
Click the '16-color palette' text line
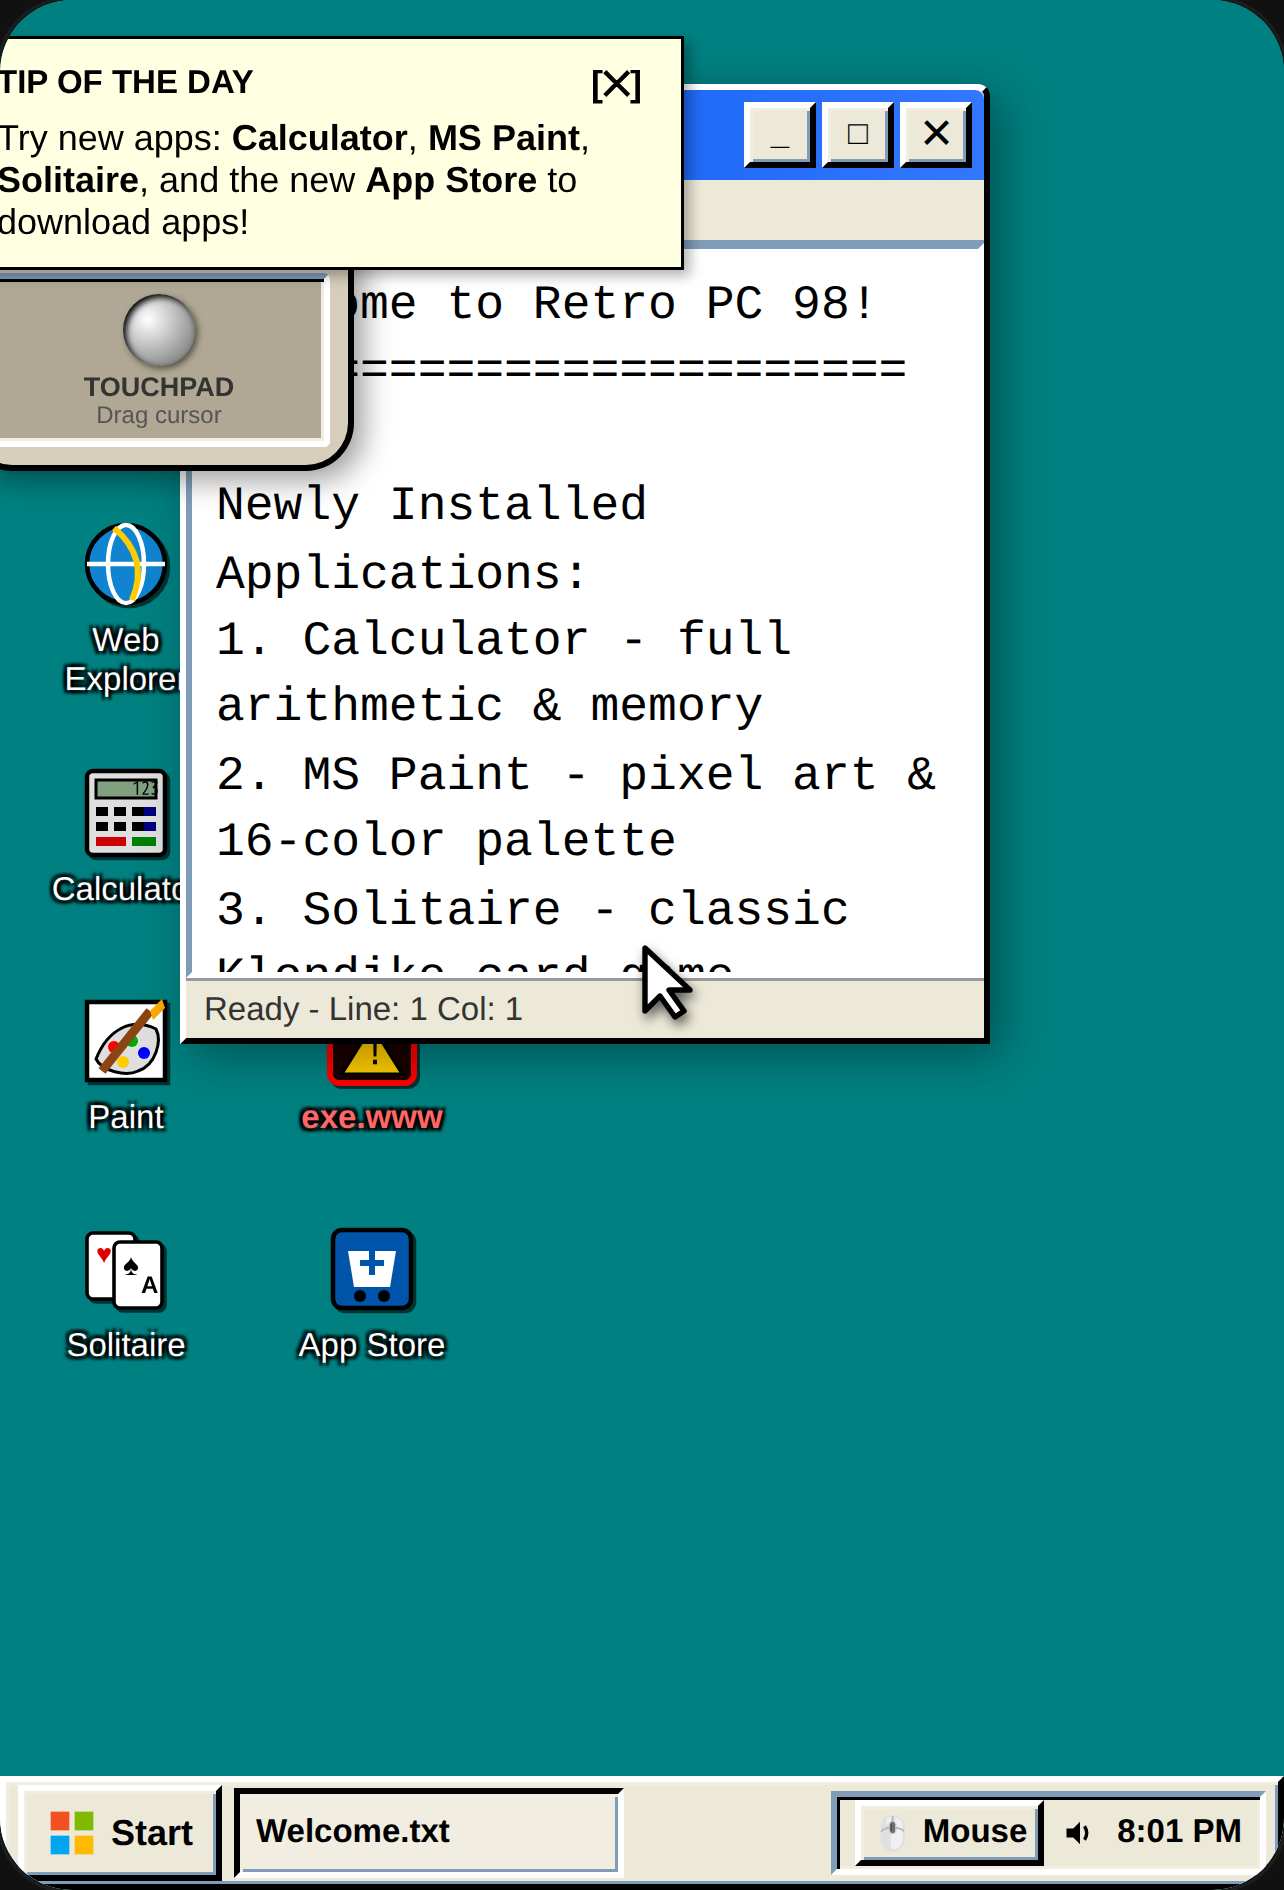[446, 841]
